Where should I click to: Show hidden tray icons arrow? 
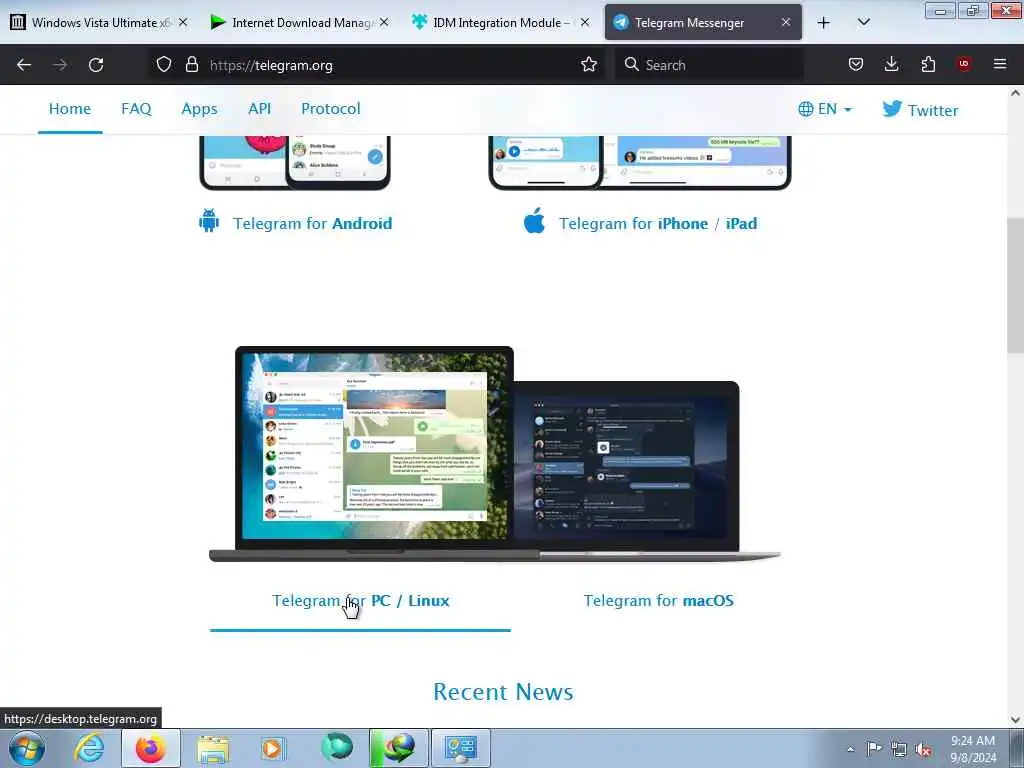[850, 750]
